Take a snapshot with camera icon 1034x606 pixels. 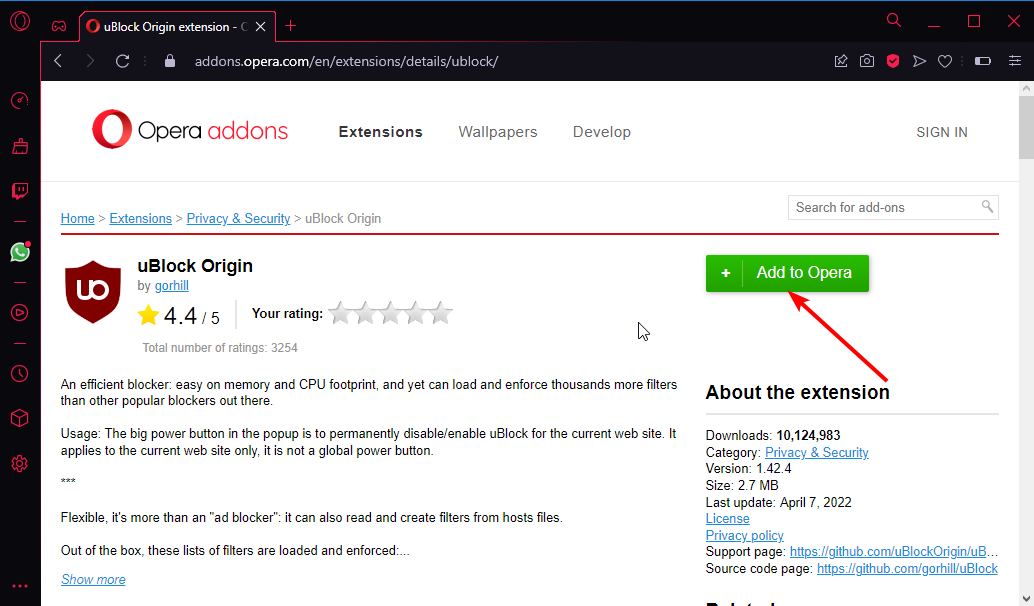point(867,61)
